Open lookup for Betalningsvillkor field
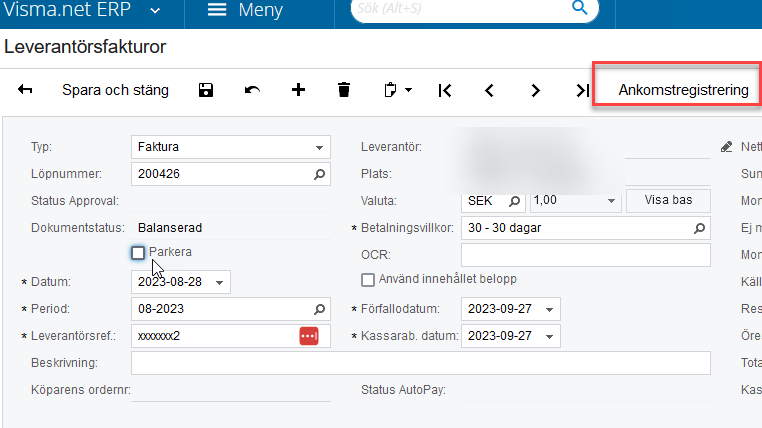The width and height of the screenshot is (762, 428). click(x=699, y=228)
